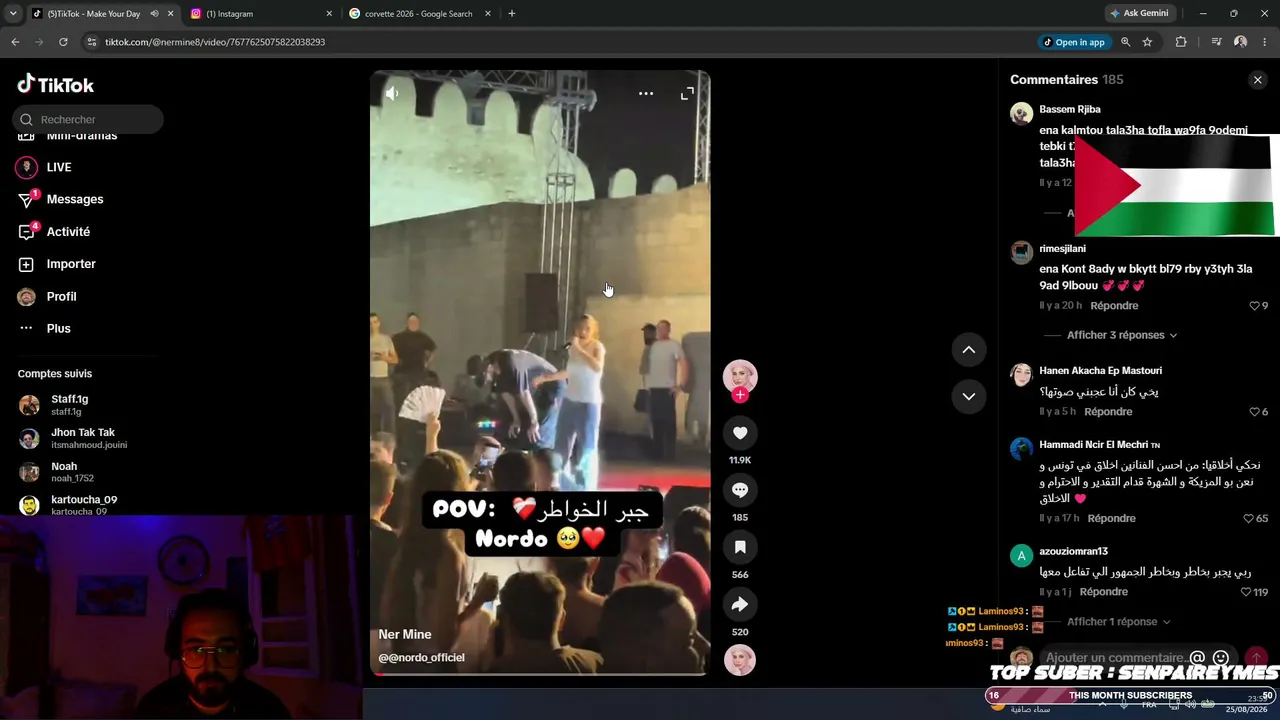Like Hammadi Ncir El Mechri's comment
This screenshot has height=720, width=1280.
1248,519
